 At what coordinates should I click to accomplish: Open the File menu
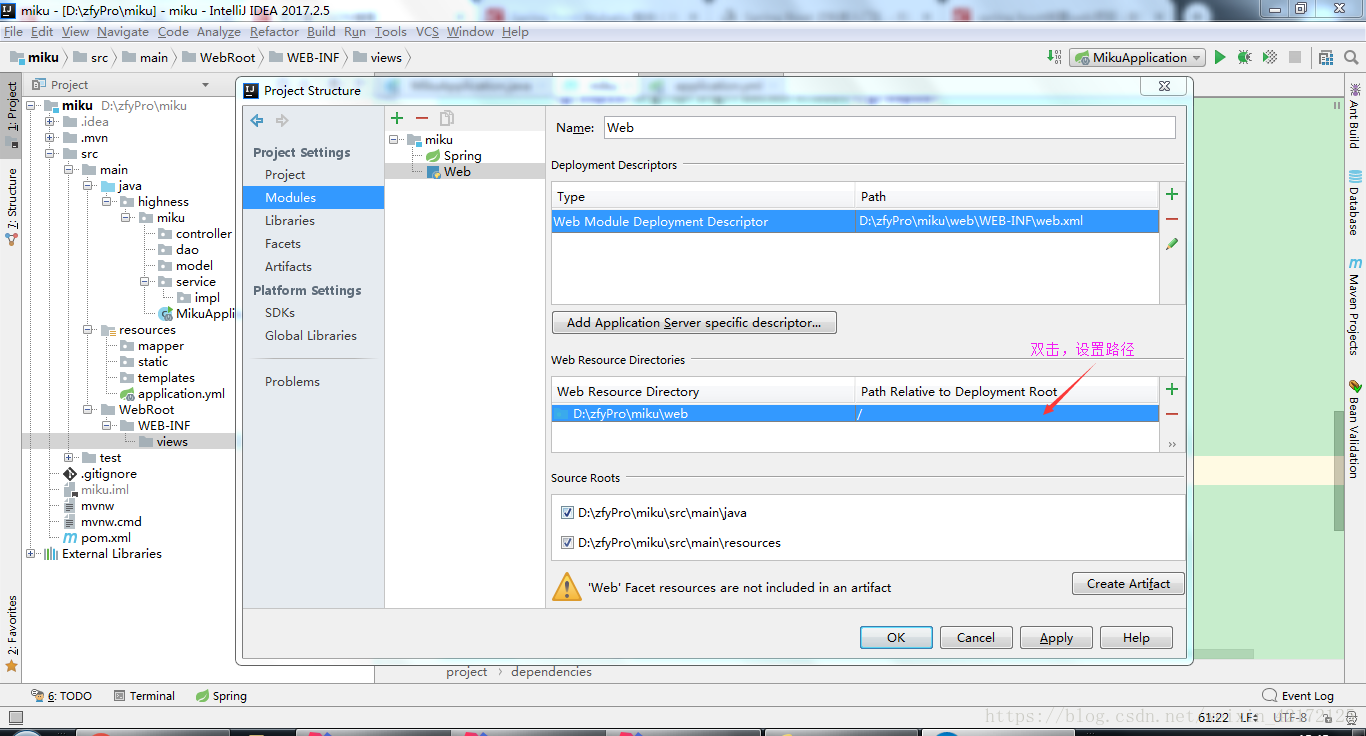coord(13,32)
